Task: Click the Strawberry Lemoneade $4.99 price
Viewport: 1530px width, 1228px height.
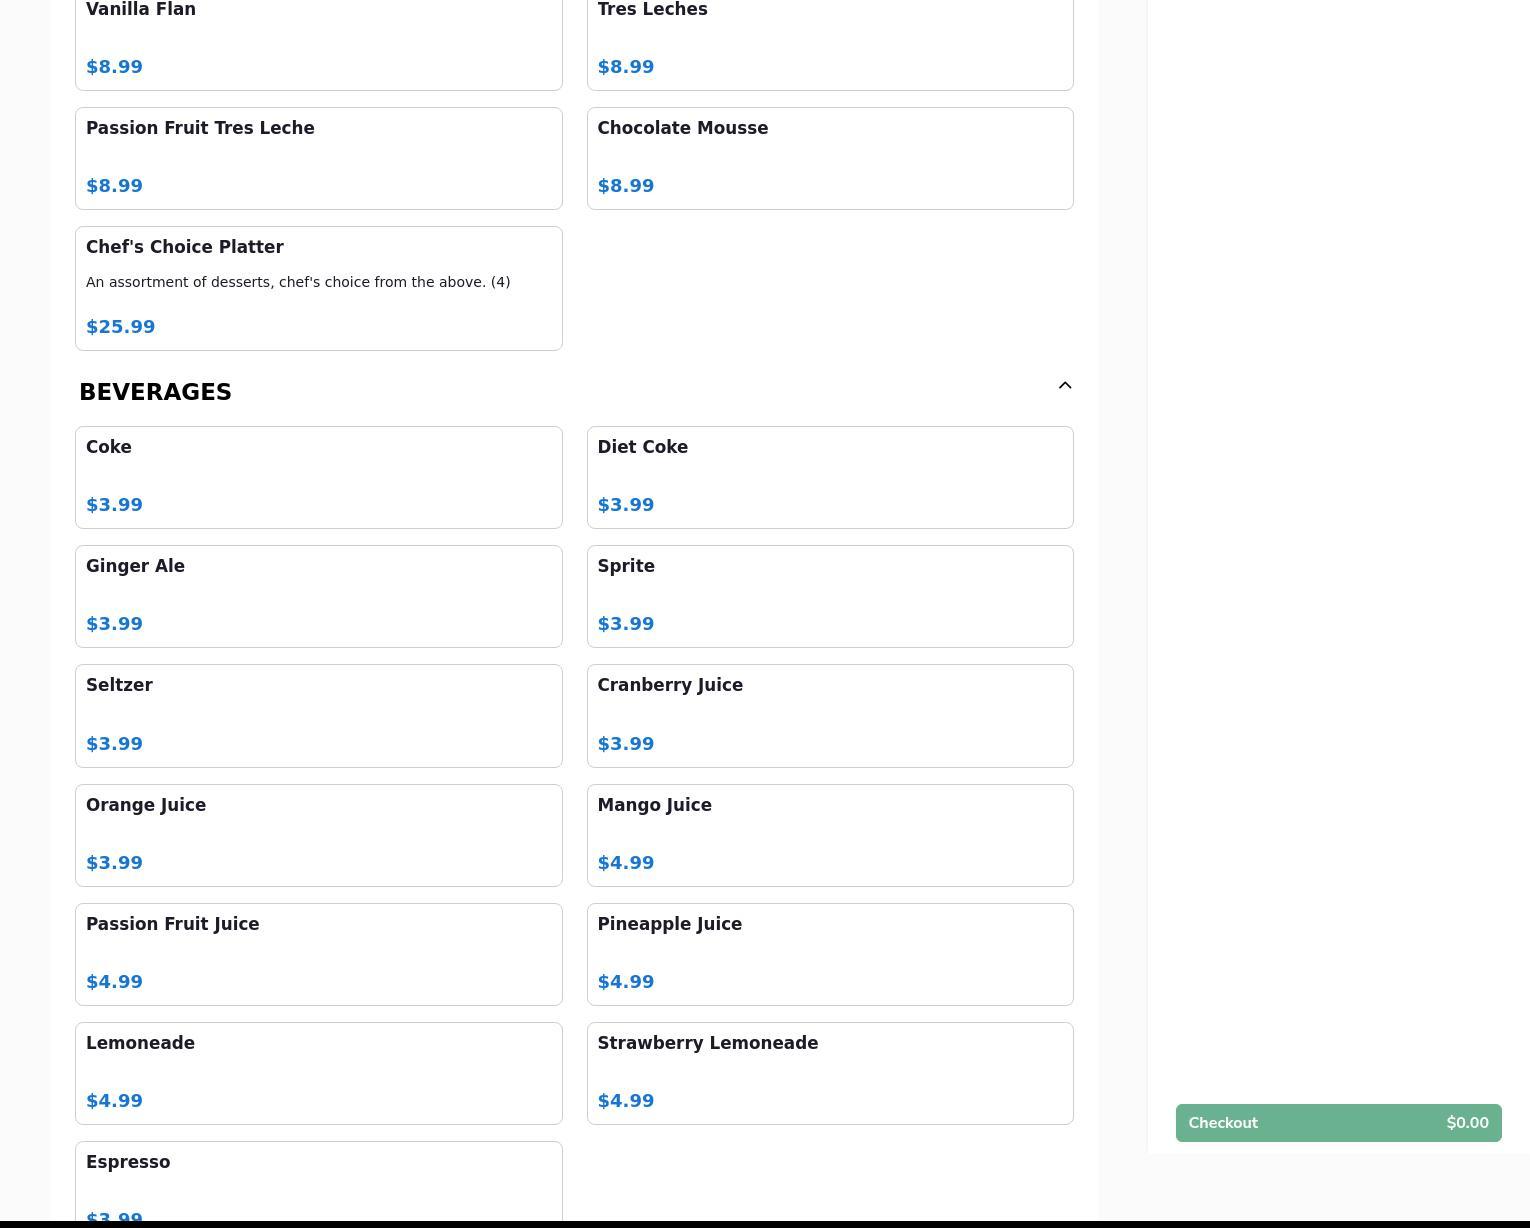Action: point(626,1101)
